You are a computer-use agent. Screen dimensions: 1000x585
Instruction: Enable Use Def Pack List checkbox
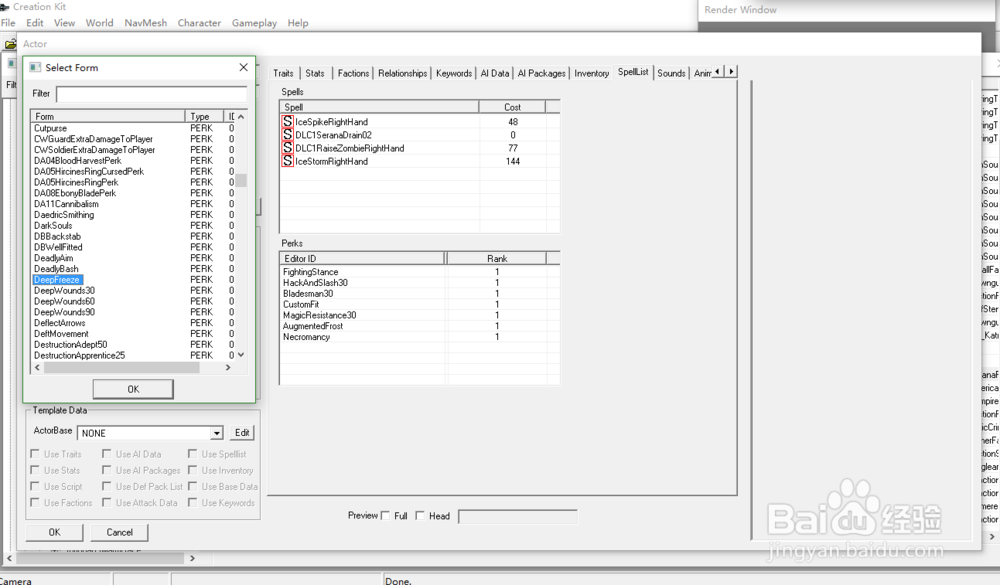click(107, 486)
